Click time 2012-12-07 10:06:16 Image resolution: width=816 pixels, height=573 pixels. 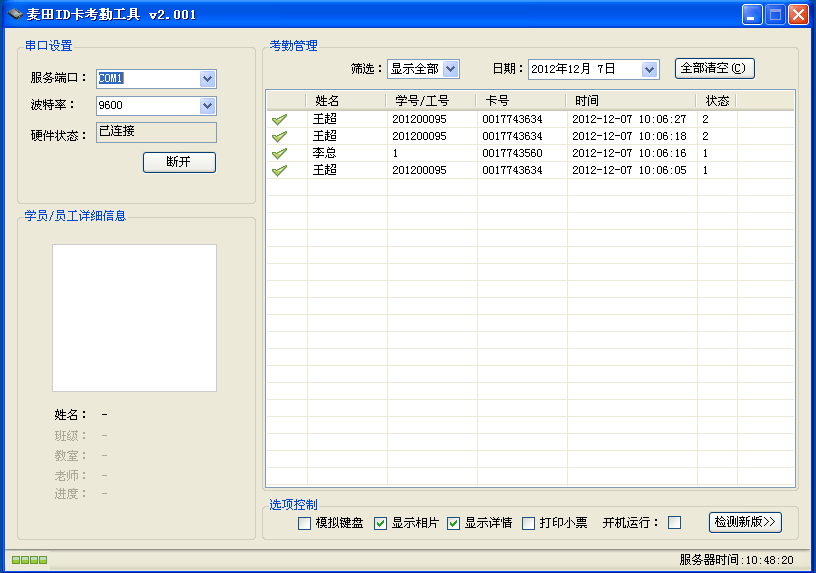click(629, 154)
